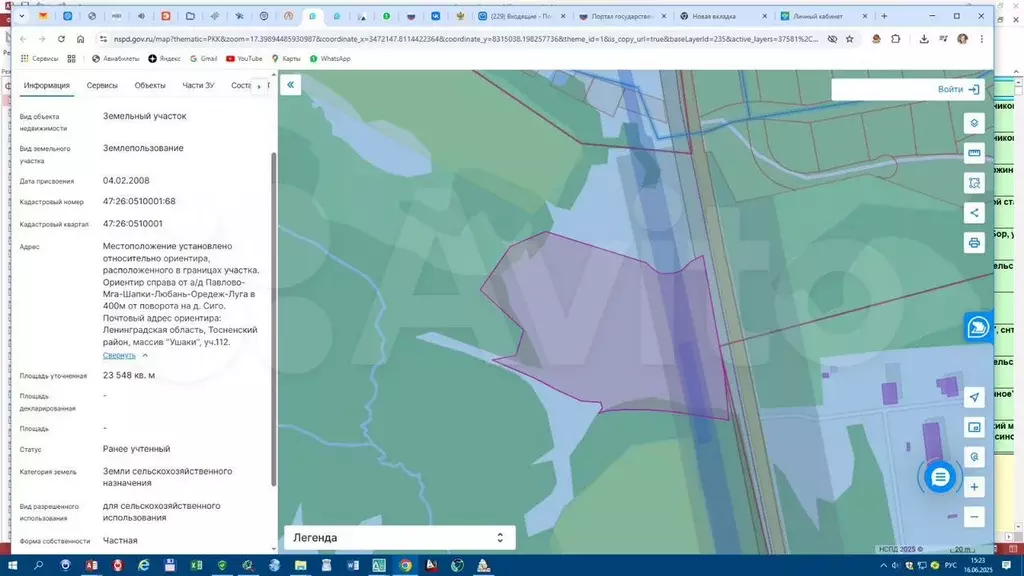This screenshot has height=576, width=1024.
Task: Collapse the address text via Свернуть chevron
Action: (x=145, y=355)
